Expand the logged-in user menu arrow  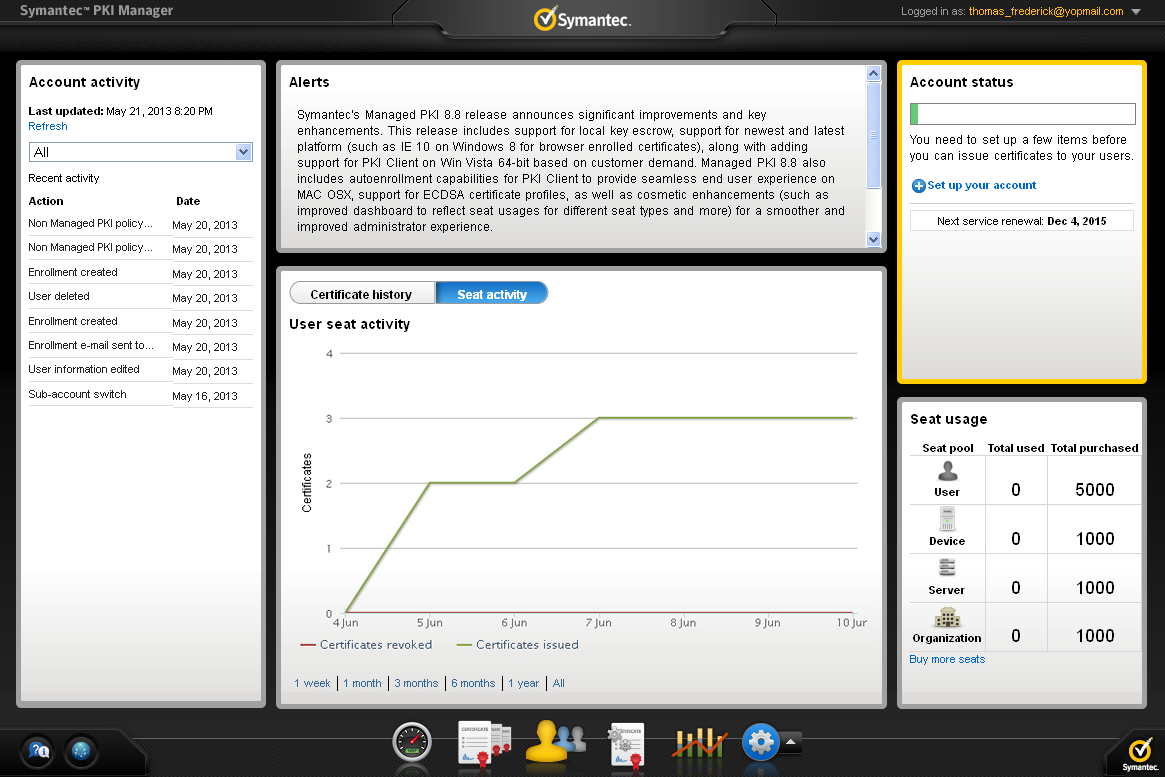click(x=1135, y=12)
